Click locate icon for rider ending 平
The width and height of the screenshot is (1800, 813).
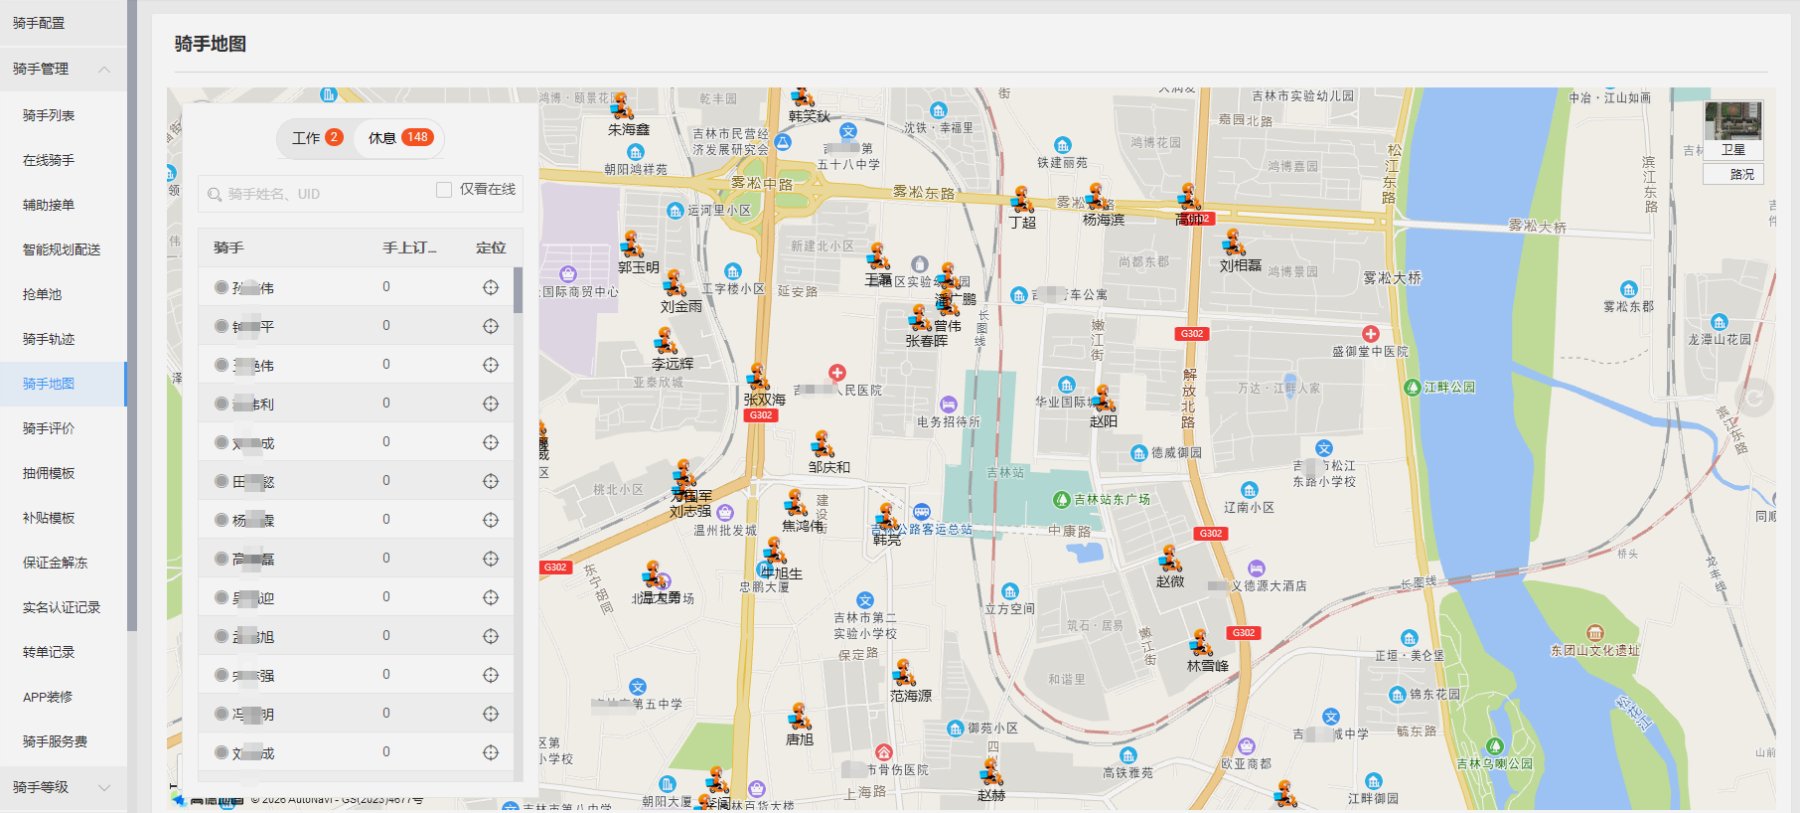click(x=490, y=326)
